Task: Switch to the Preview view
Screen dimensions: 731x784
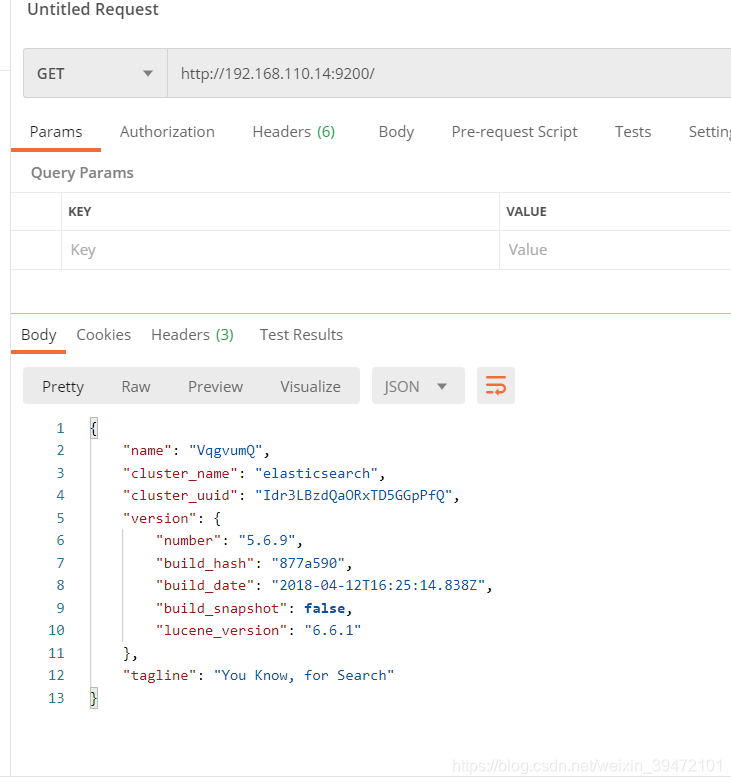Action: tap(215, 386)
